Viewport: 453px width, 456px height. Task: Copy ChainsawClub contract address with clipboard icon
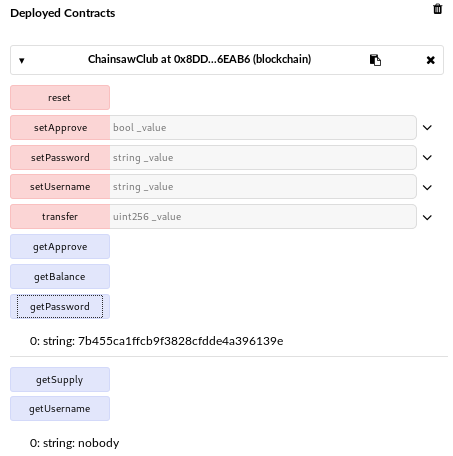pos(375,60)
